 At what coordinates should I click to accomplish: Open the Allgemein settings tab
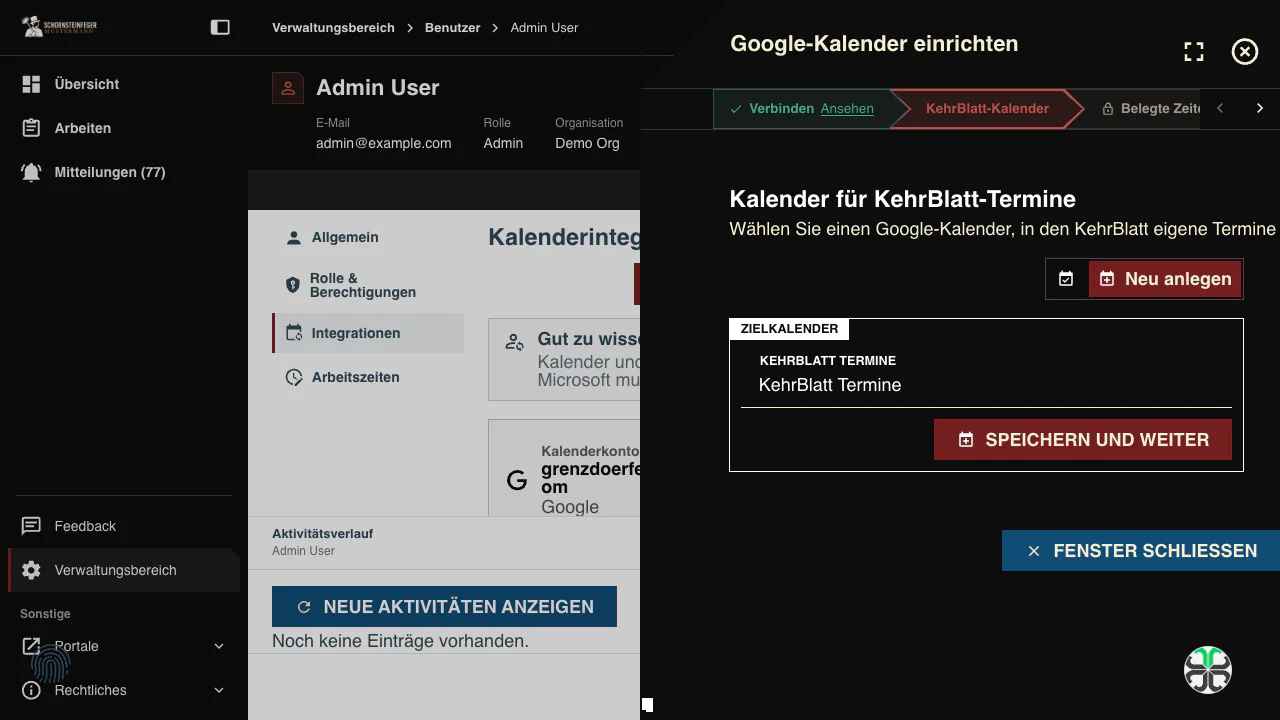tap(368, 237)
